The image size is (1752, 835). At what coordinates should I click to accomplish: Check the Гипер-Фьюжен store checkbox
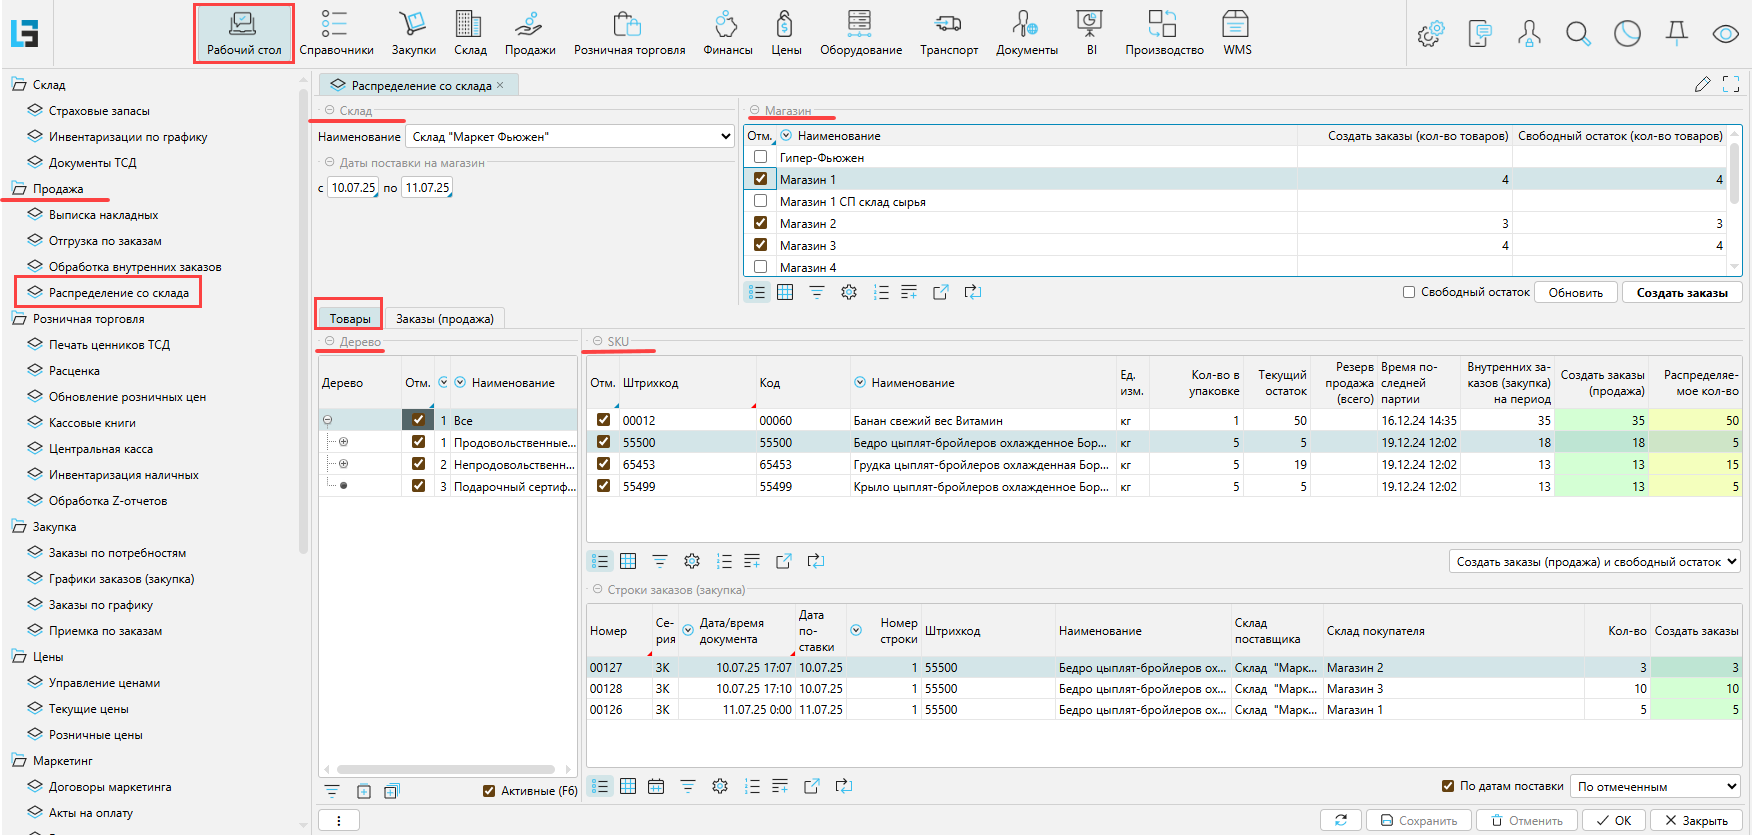point(760,157)
